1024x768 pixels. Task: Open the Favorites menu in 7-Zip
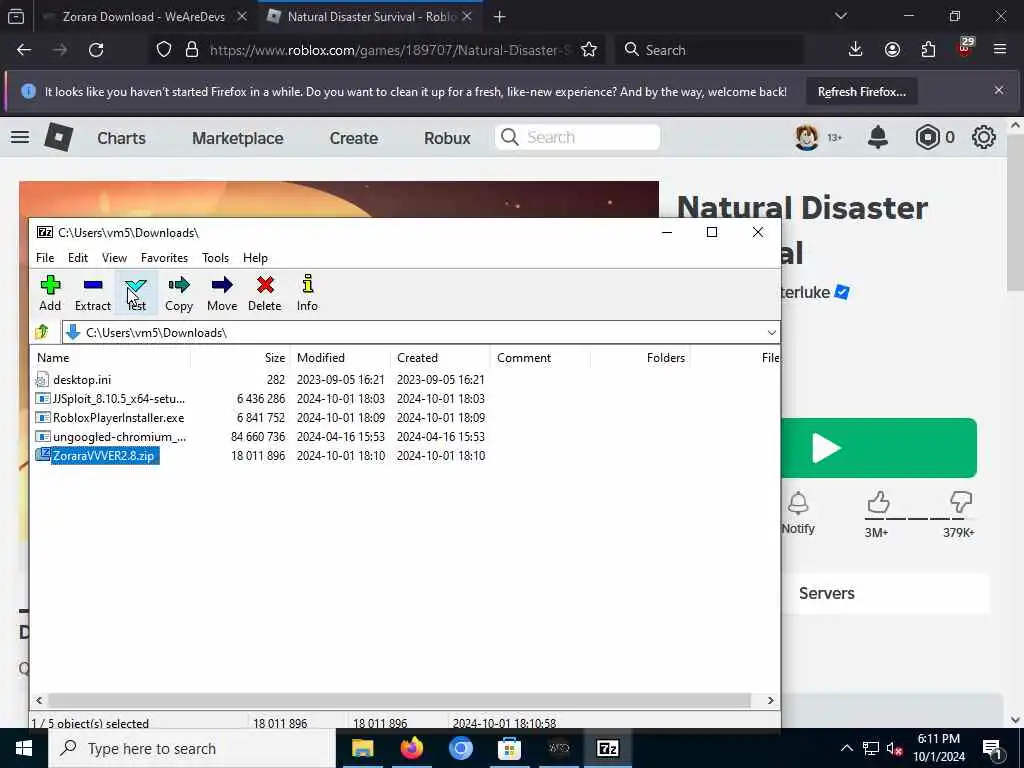[x=165, y=258]
